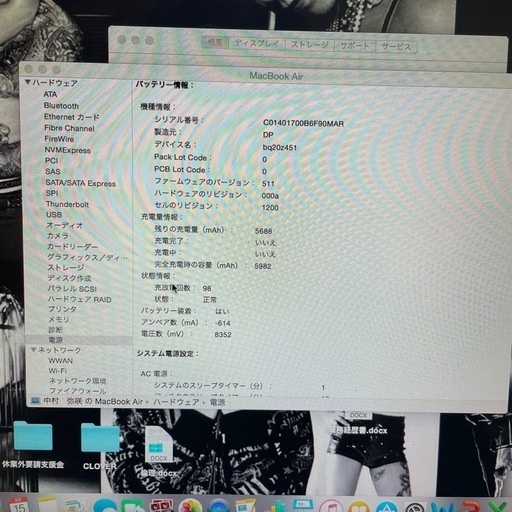The image size is (512, 512).
Task: Click the computer icon in the path bar
Action: point(35,401)
